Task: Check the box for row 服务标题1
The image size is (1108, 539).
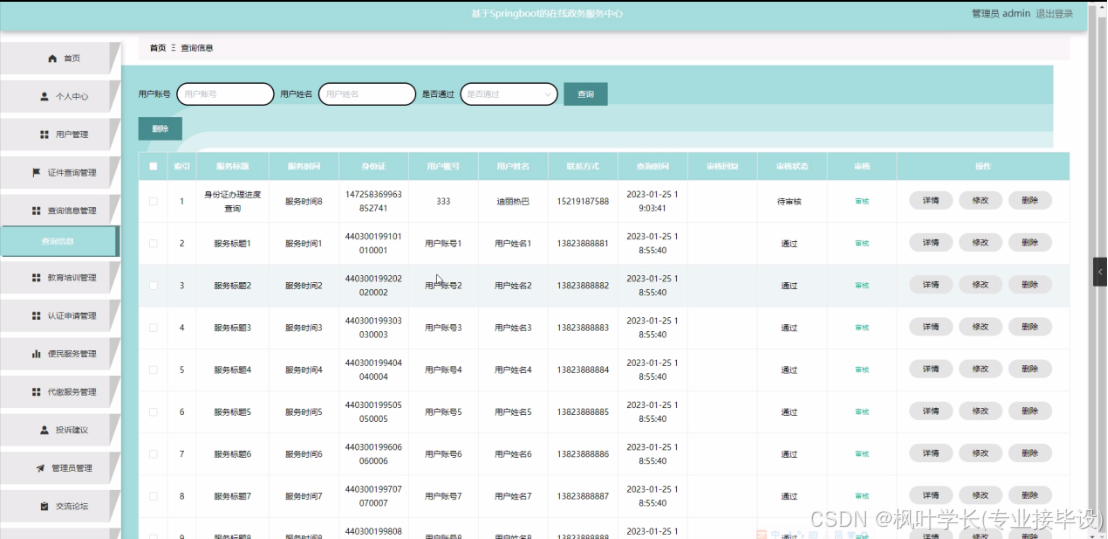Action: (153, 244)
